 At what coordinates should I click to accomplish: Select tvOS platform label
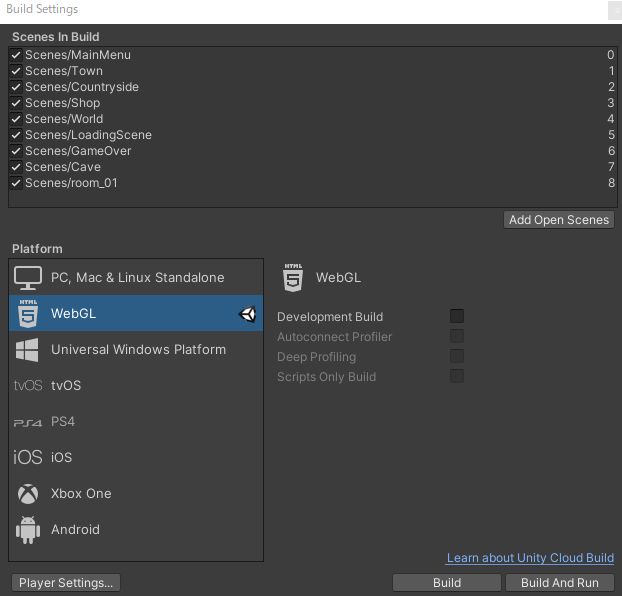pos(66,385)
